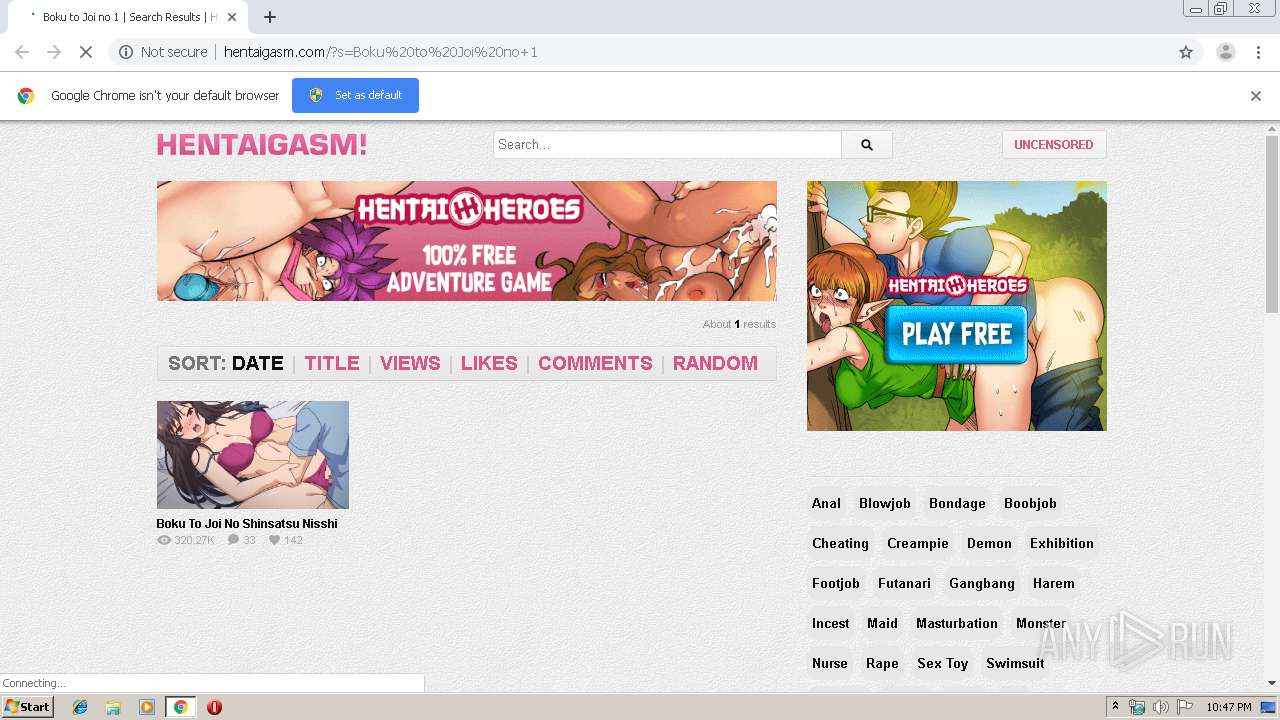Sort results by TITLE
The width and height of the screenshot is (1280, 720).
(332, 363)
